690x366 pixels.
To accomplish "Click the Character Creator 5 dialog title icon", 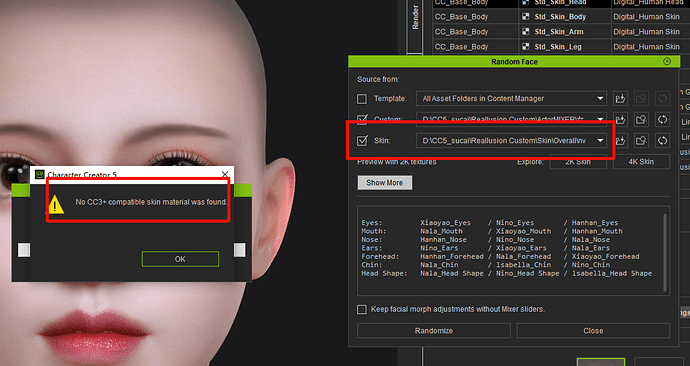I will tap(39, 175).
